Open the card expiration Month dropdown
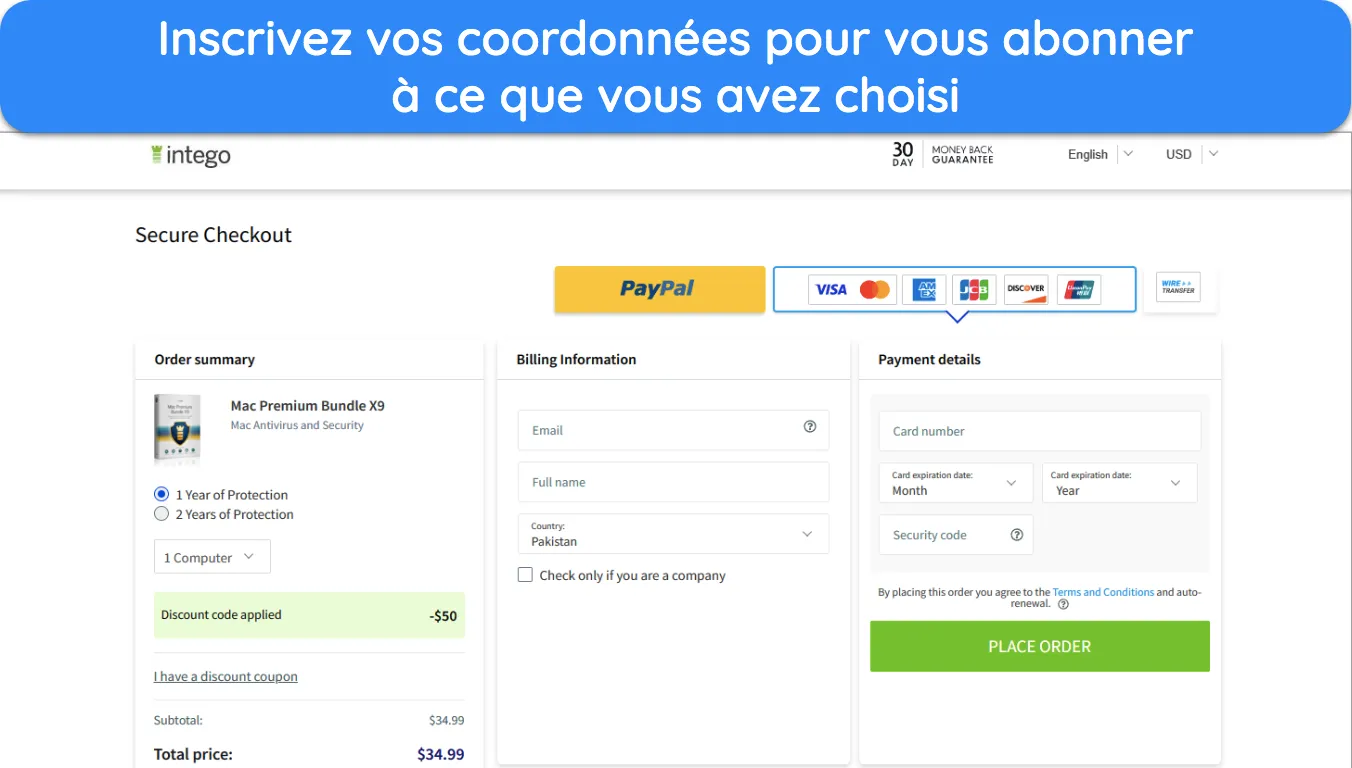The image size is (1352, 768). pyautogui.click(x=955, y=483)
